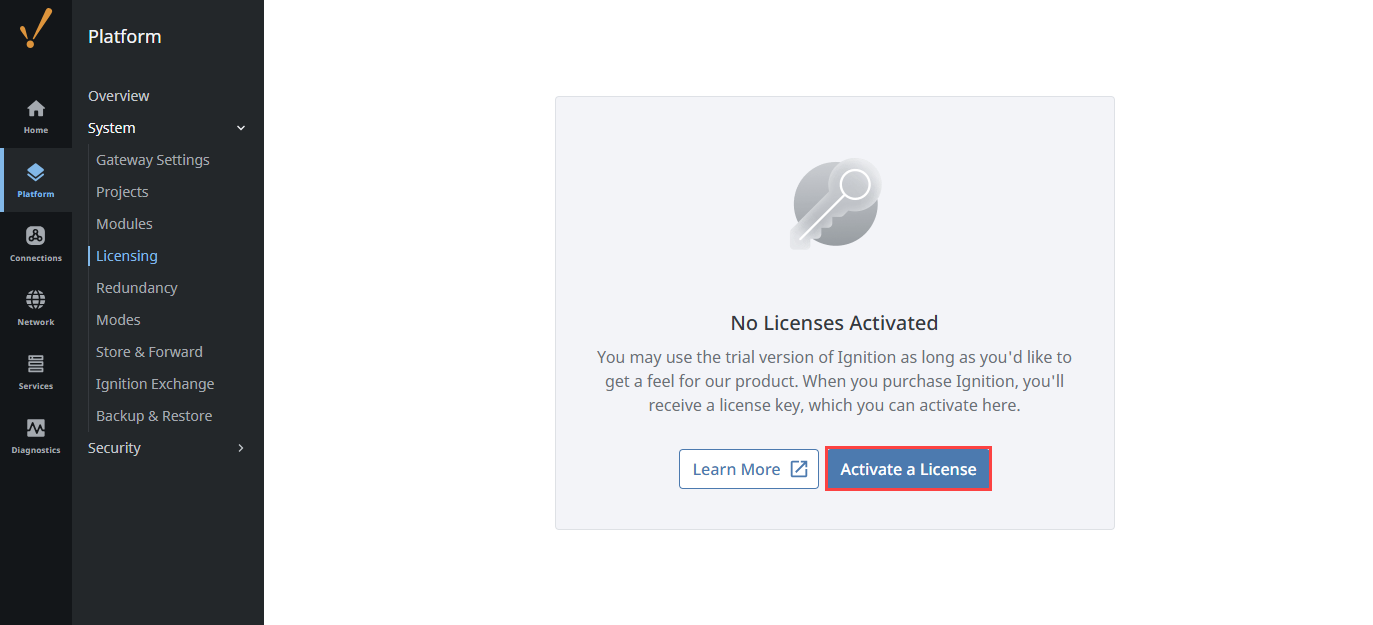Open the Learn More link
The width and height of the screenshot is (1373, 625).
(x=740, y=468)
